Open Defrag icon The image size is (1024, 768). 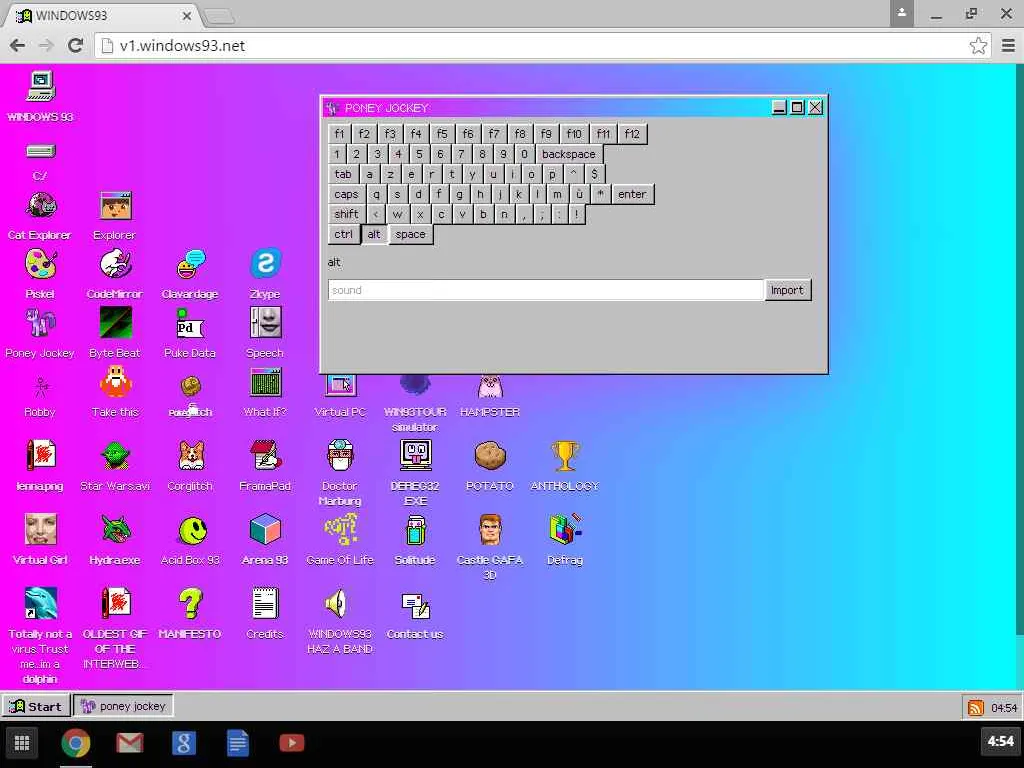click(x=565, y=529)
